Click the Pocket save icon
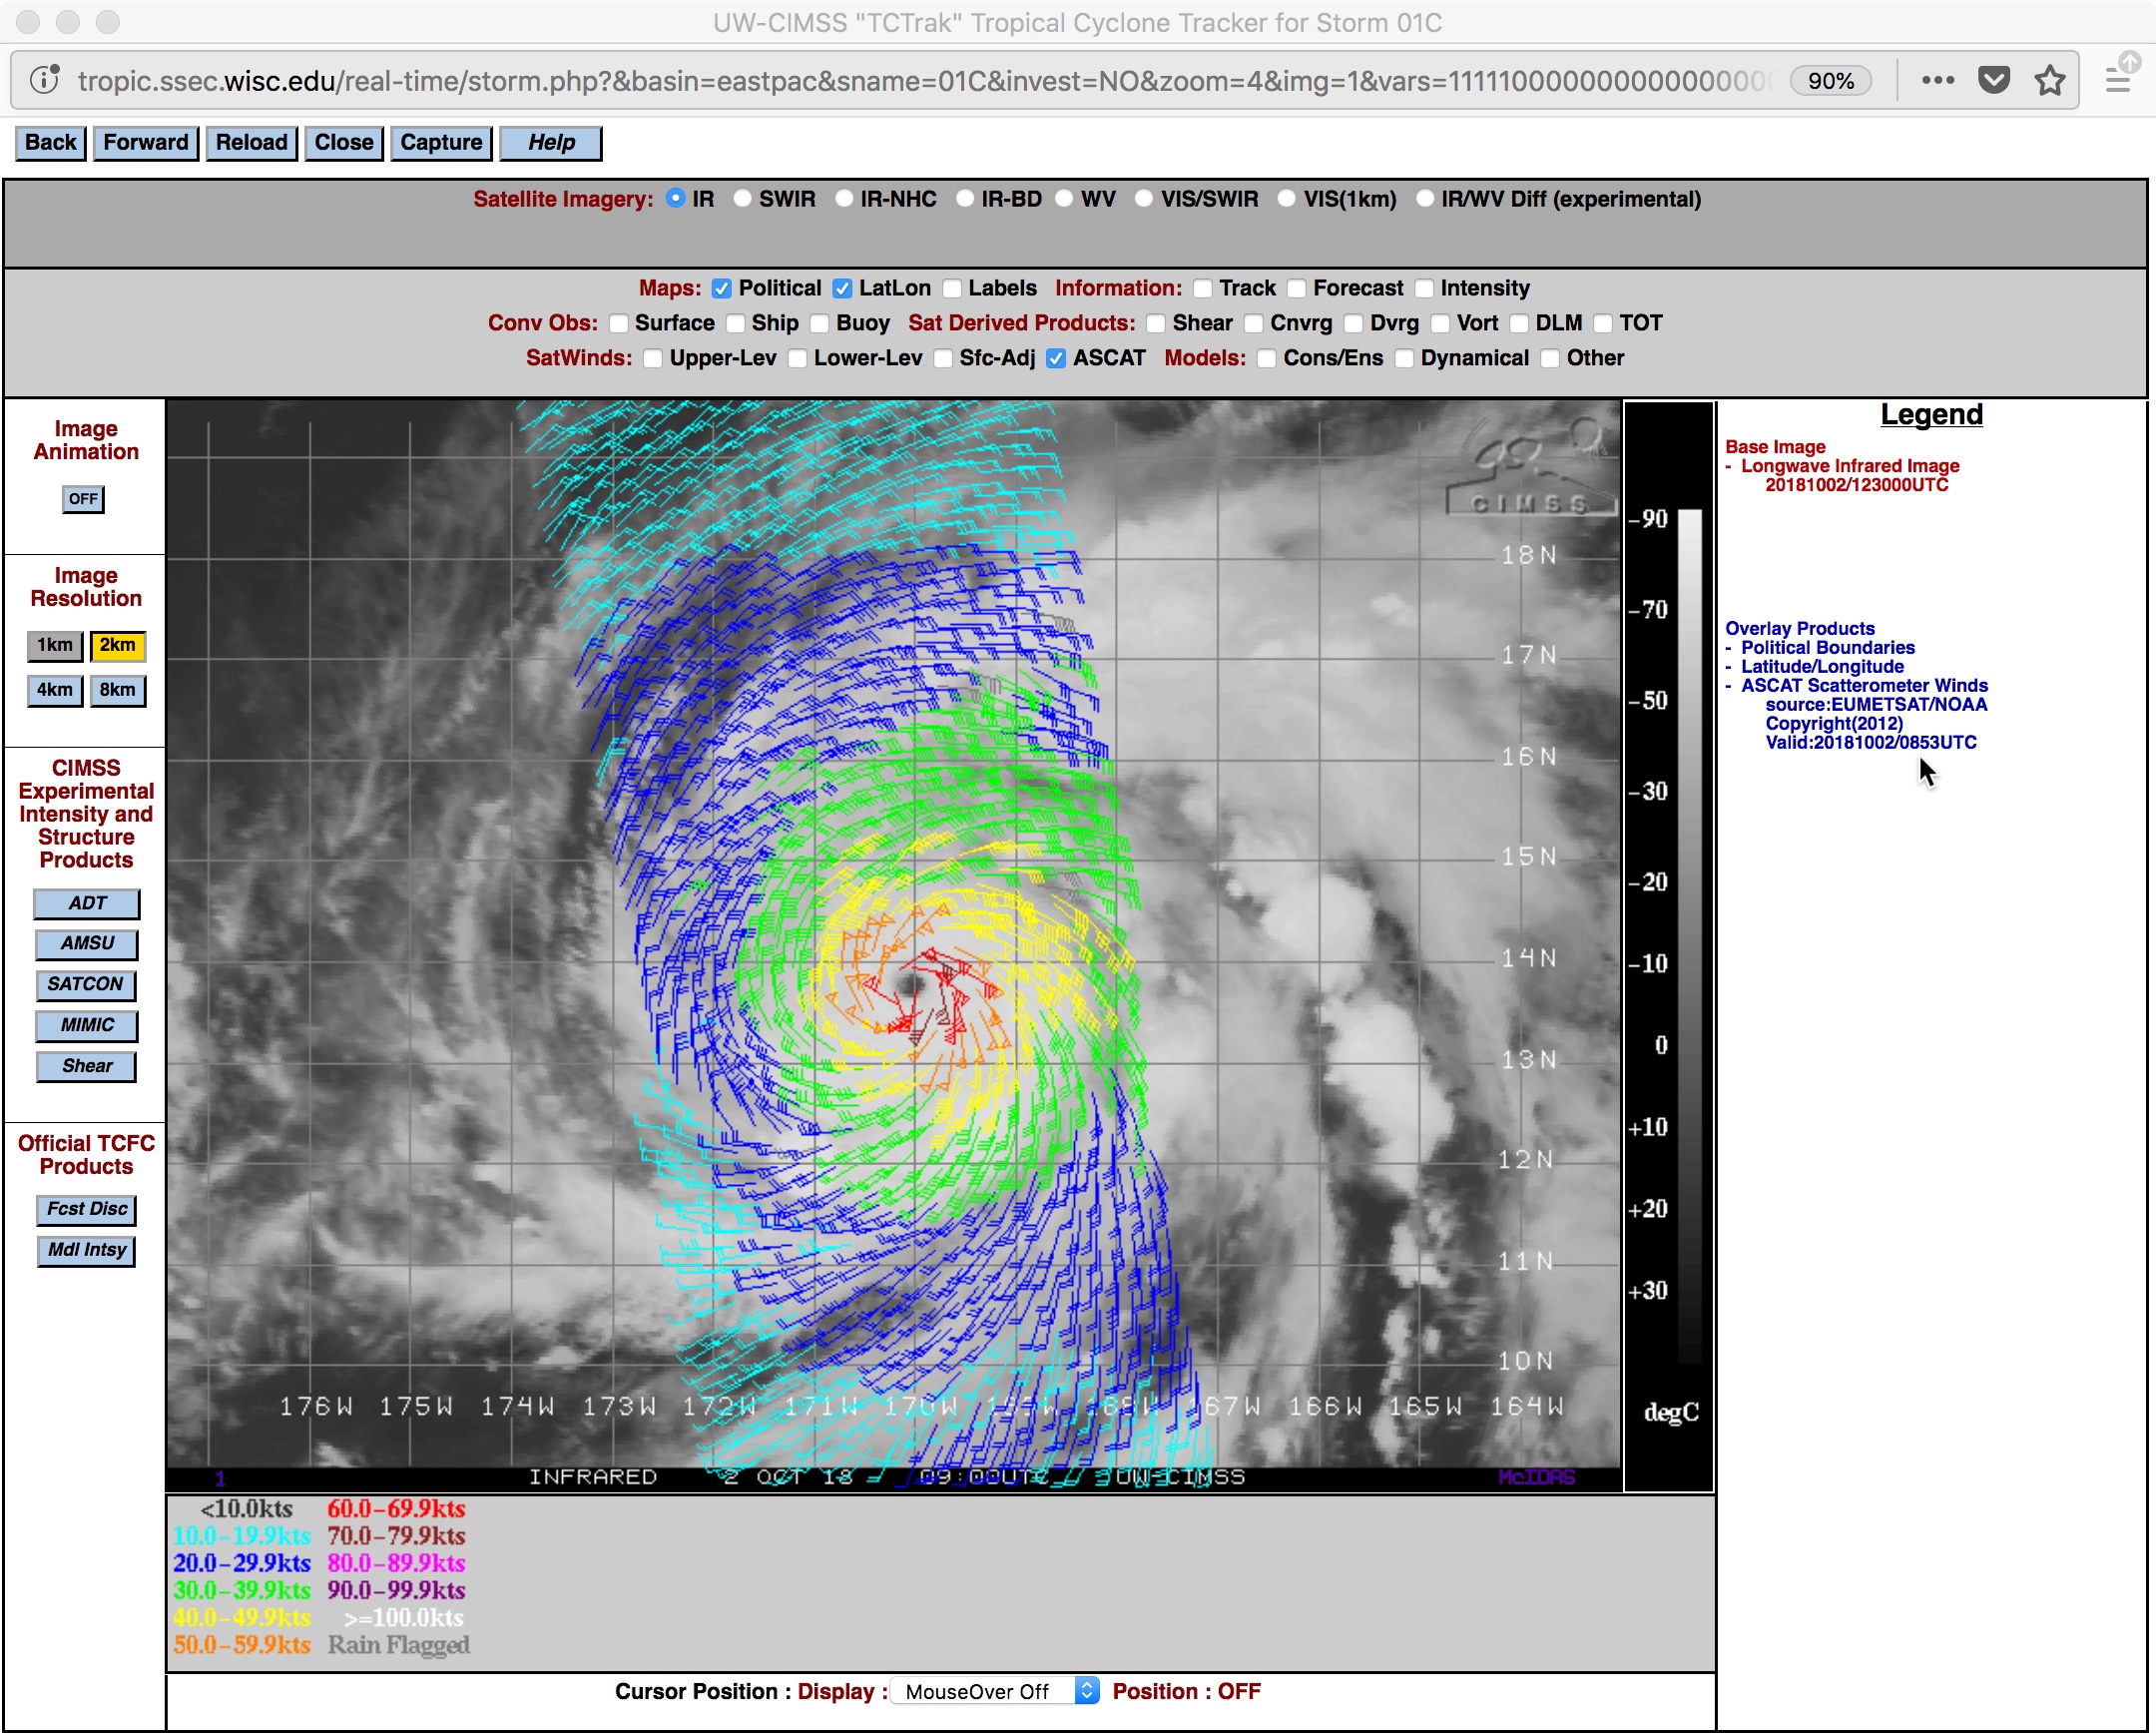This screenshot has width=2156, height=1735. click(x=1993, y=80)
